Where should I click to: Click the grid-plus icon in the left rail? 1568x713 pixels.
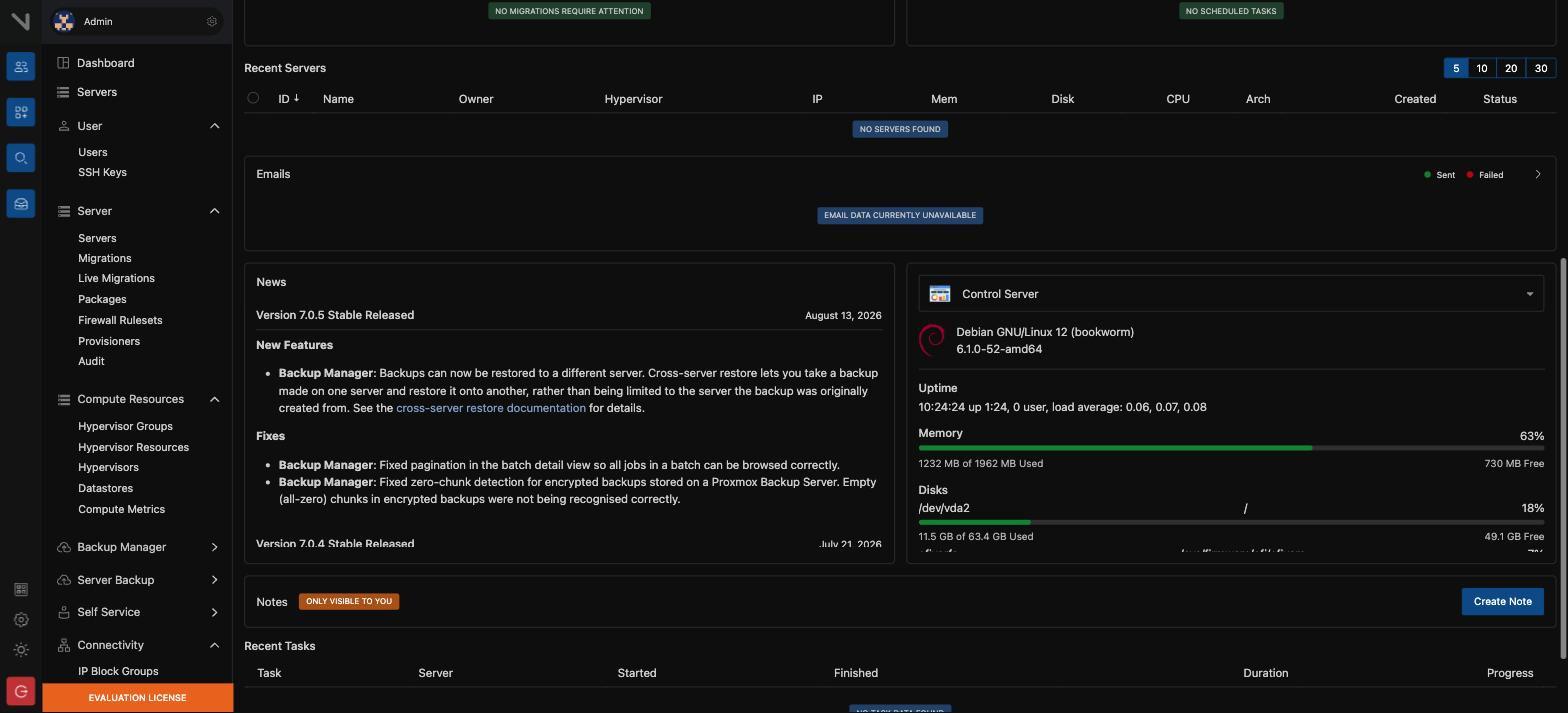tap(20, 112)
